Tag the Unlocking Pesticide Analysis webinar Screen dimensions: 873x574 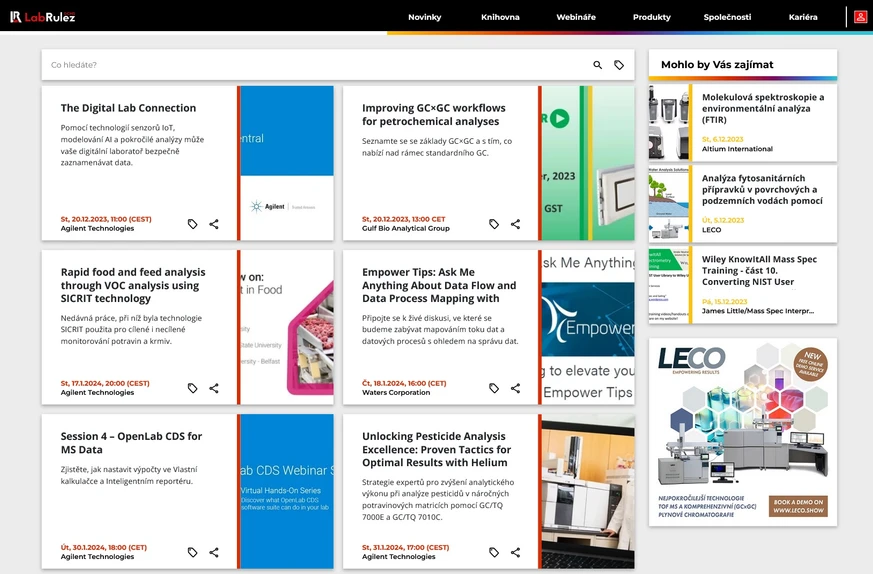coord(494,552)
